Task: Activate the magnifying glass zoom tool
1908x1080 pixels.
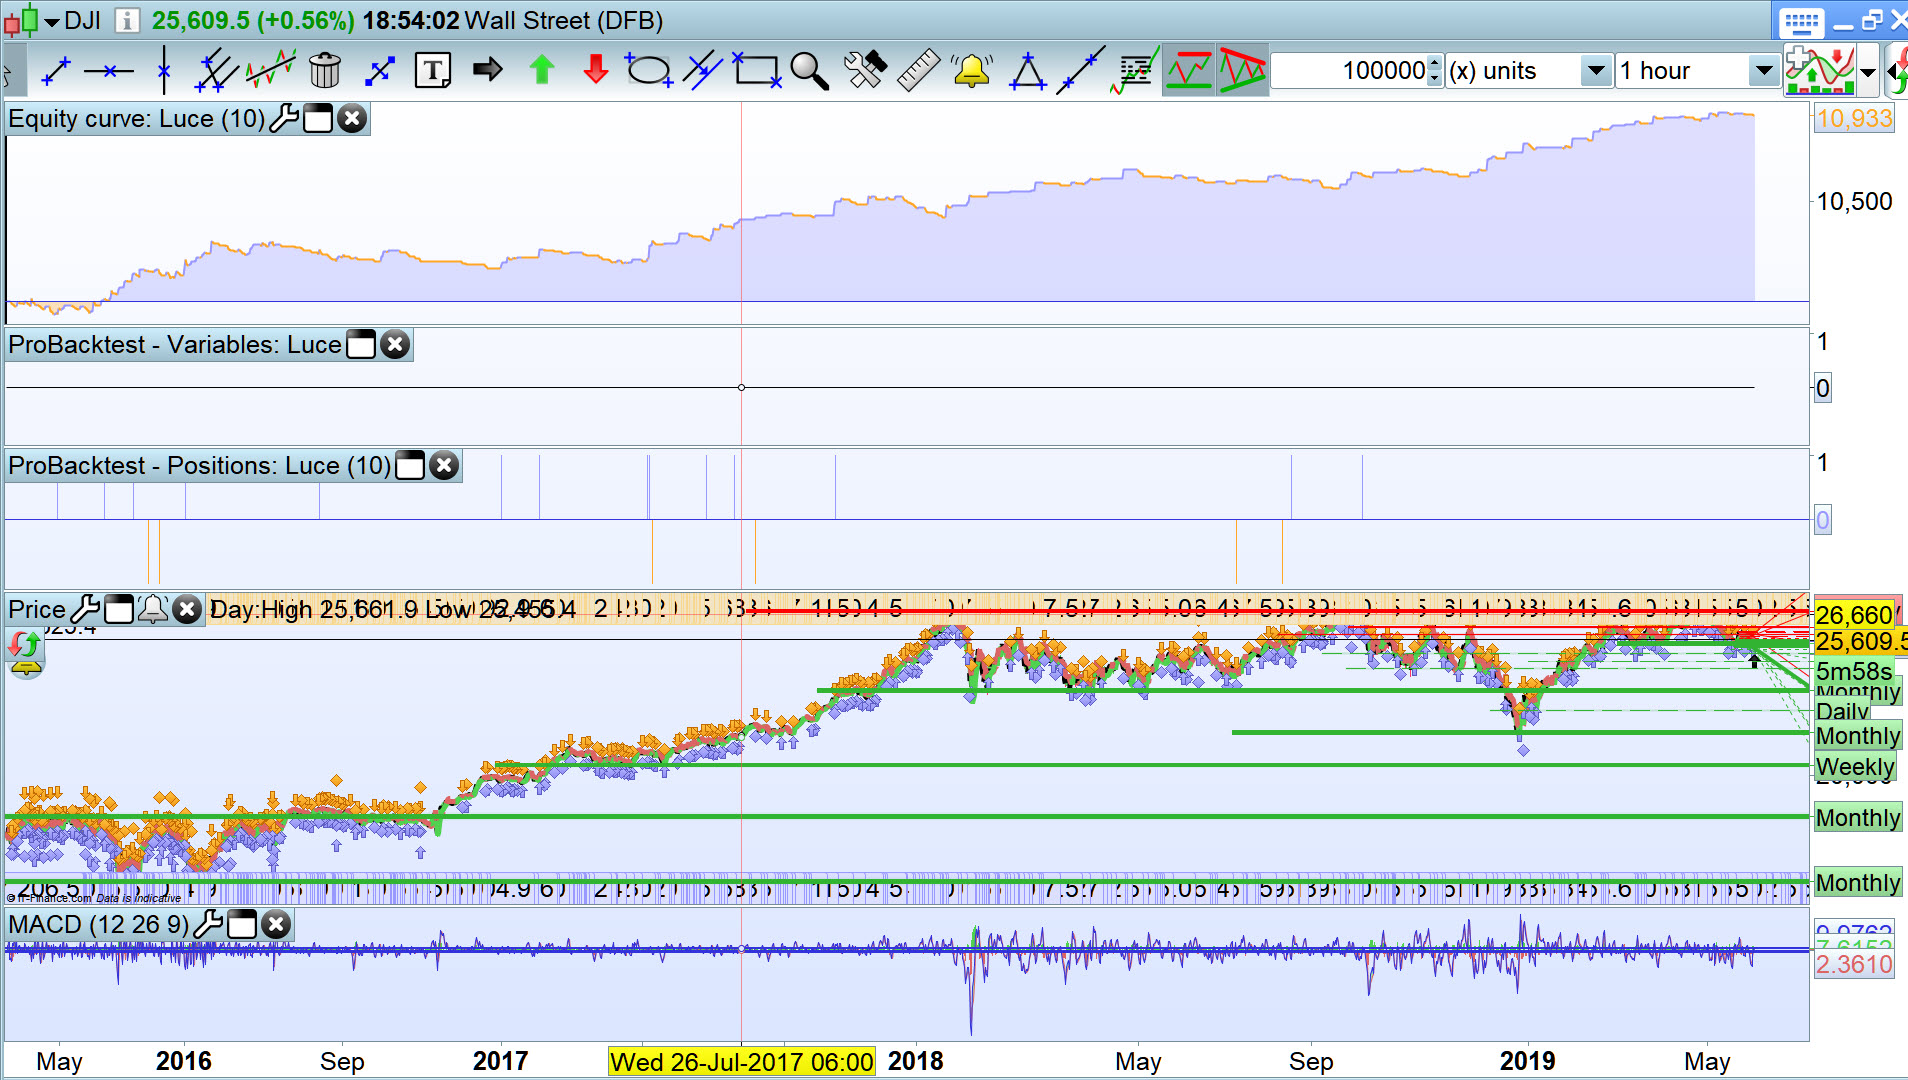Action: pos(810,71)
